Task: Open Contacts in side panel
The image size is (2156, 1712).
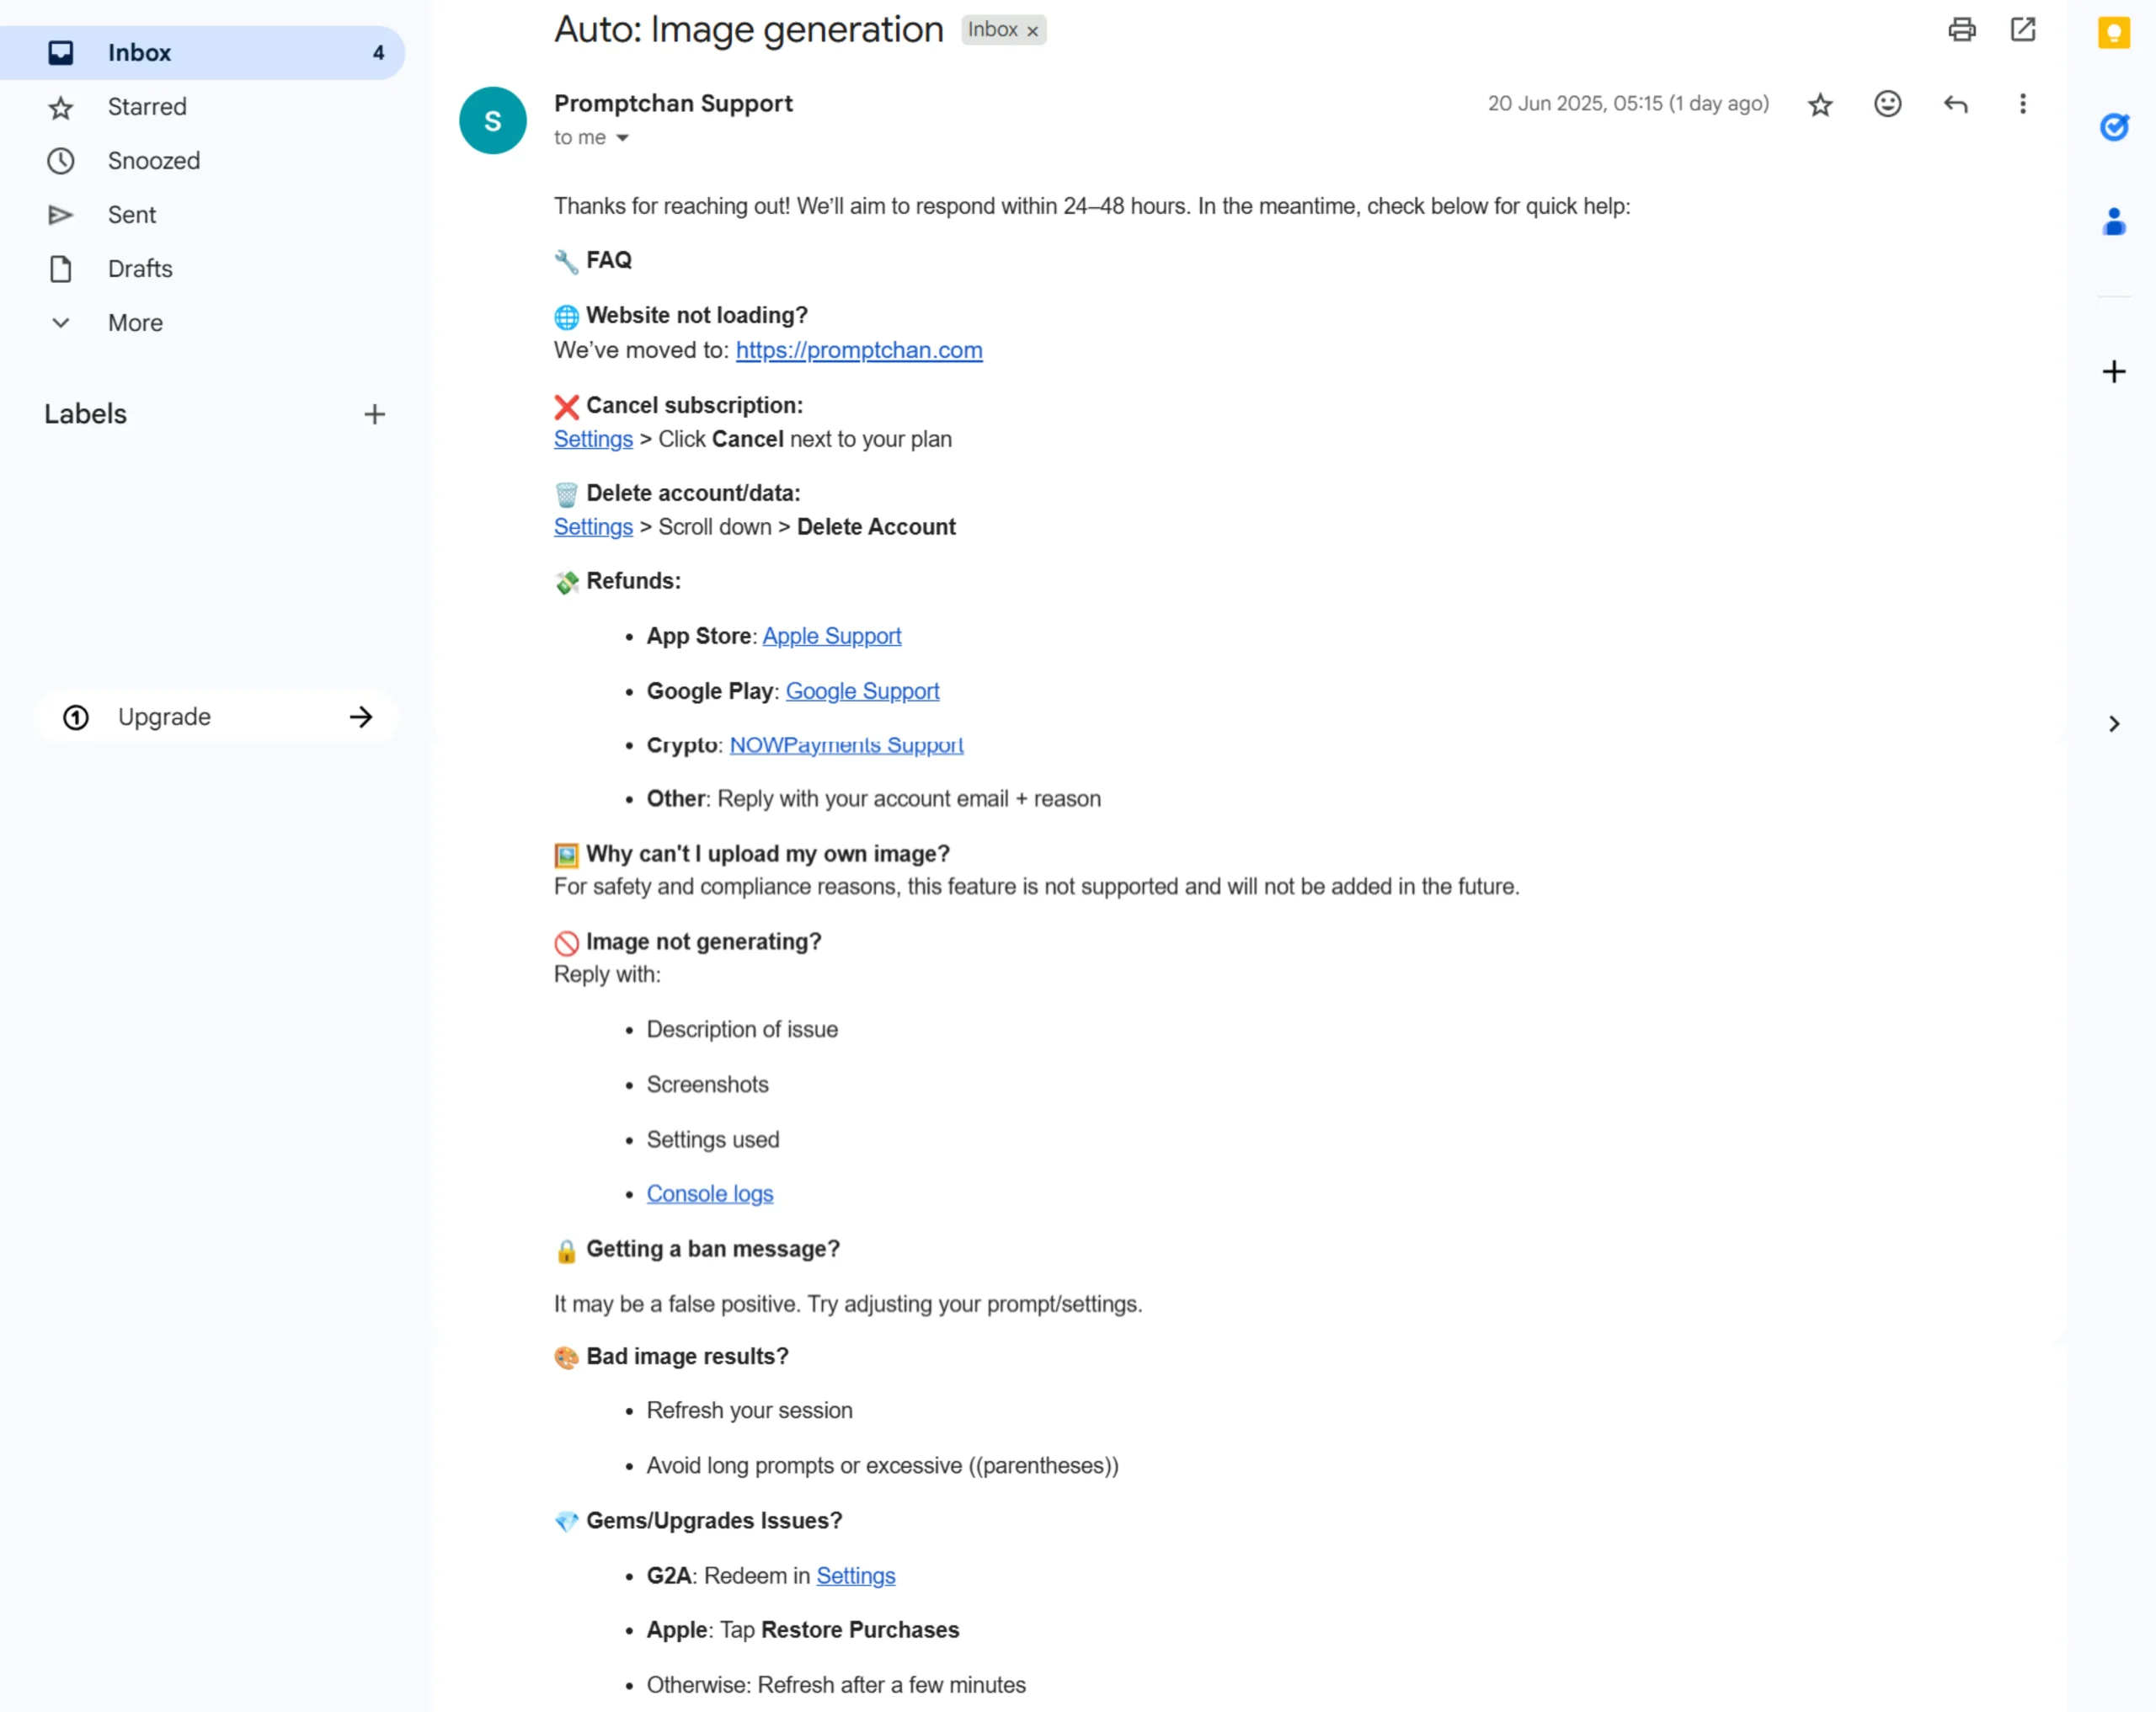Action: click(2113, 221)
